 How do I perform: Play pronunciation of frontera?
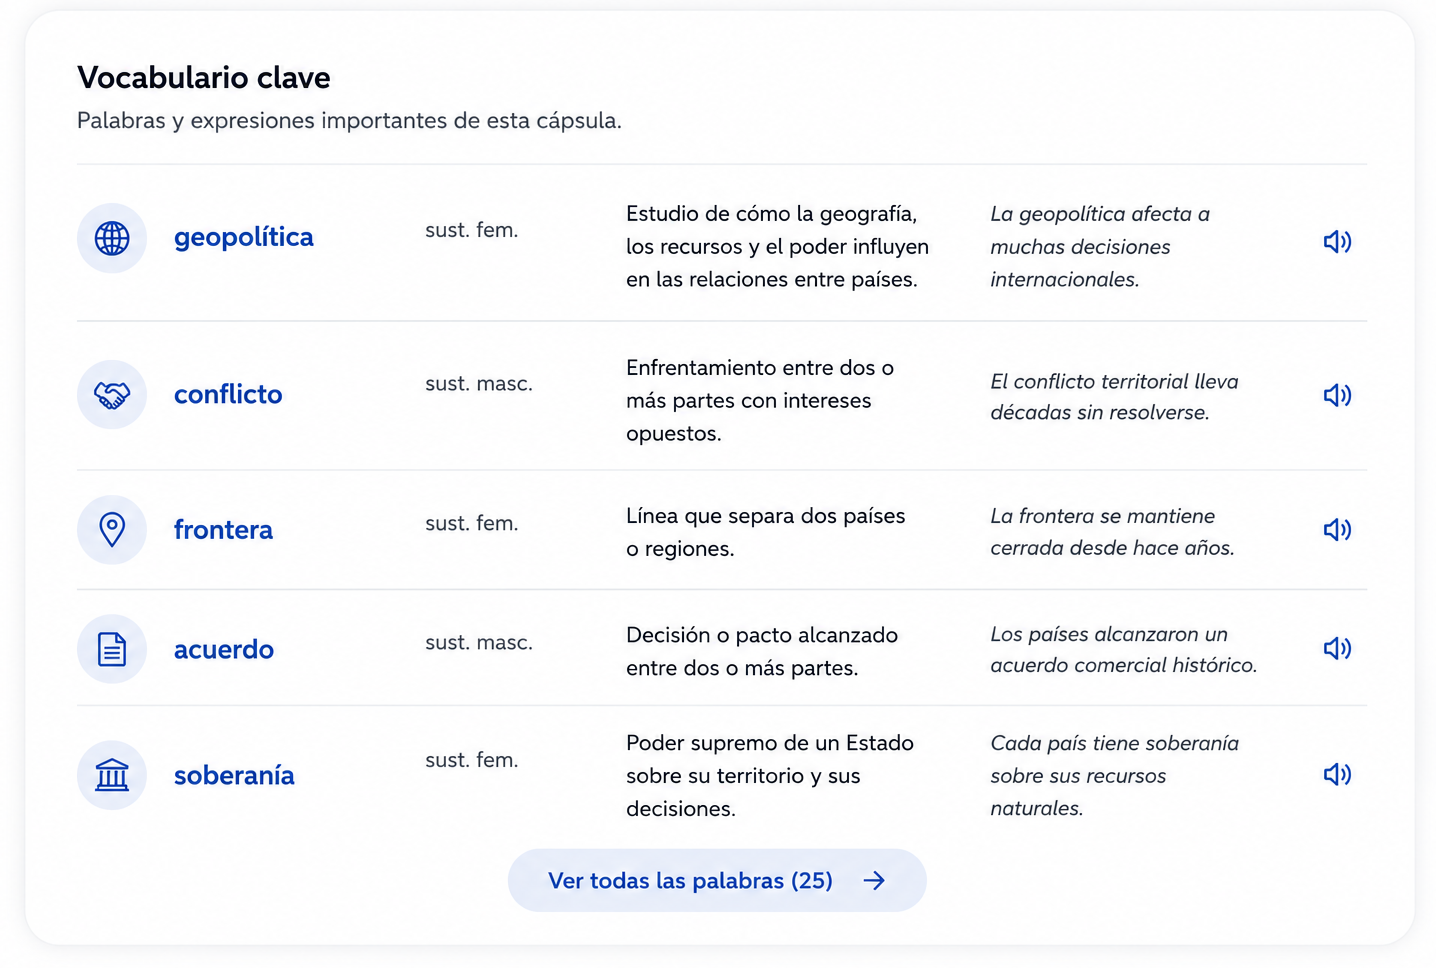[x=1337, y=529]
